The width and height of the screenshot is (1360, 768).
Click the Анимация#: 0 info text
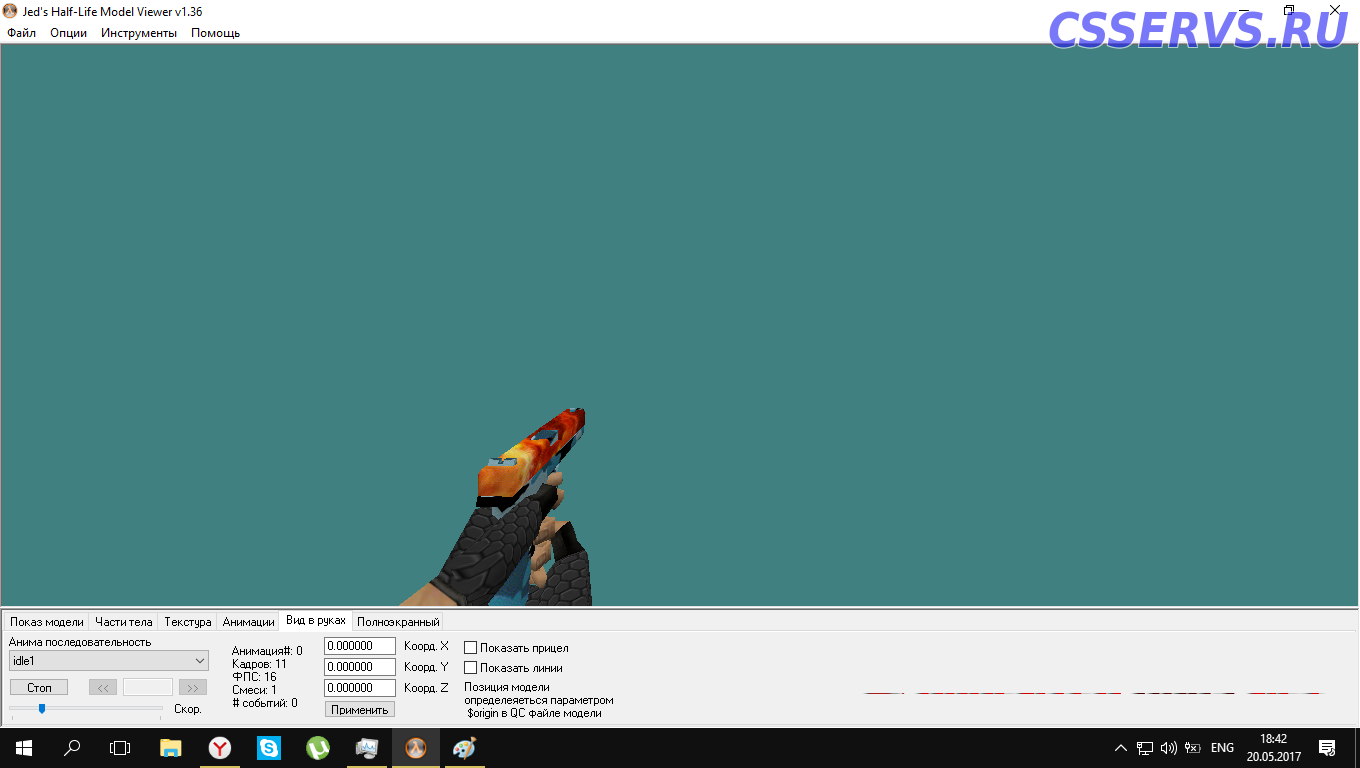(x=267, y=651)
